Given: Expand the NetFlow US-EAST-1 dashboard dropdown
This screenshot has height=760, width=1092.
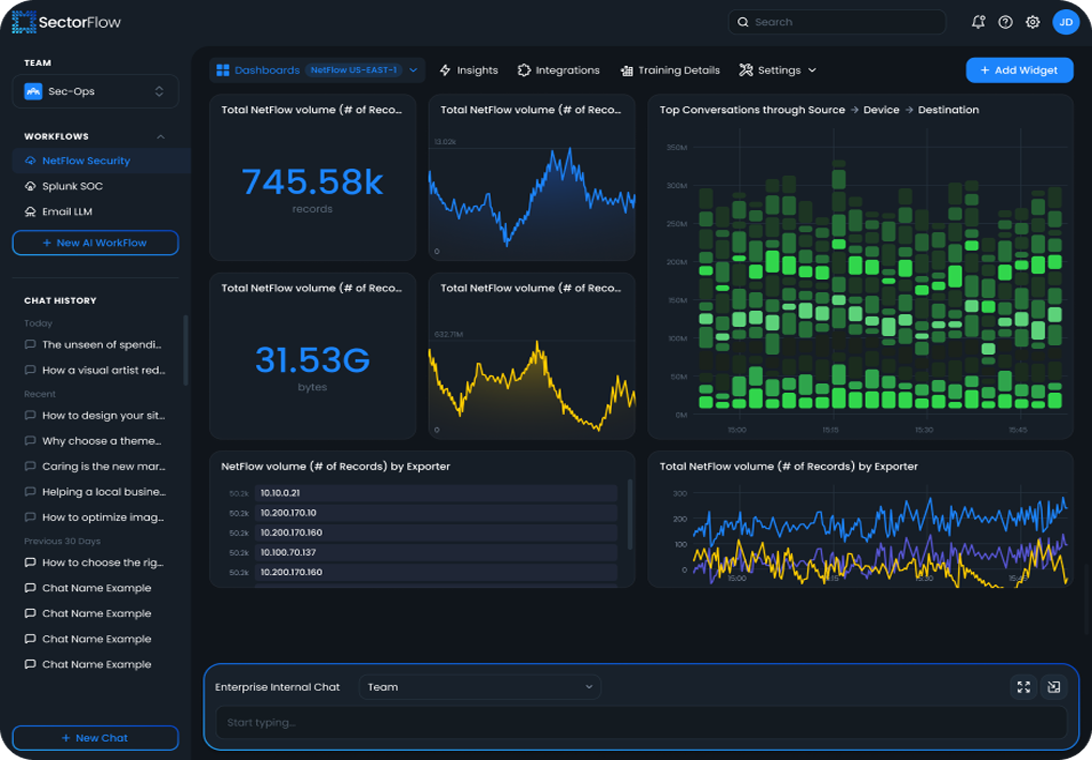Looking at the screenshot, I should pyautogui.click(x=411, y=70).
